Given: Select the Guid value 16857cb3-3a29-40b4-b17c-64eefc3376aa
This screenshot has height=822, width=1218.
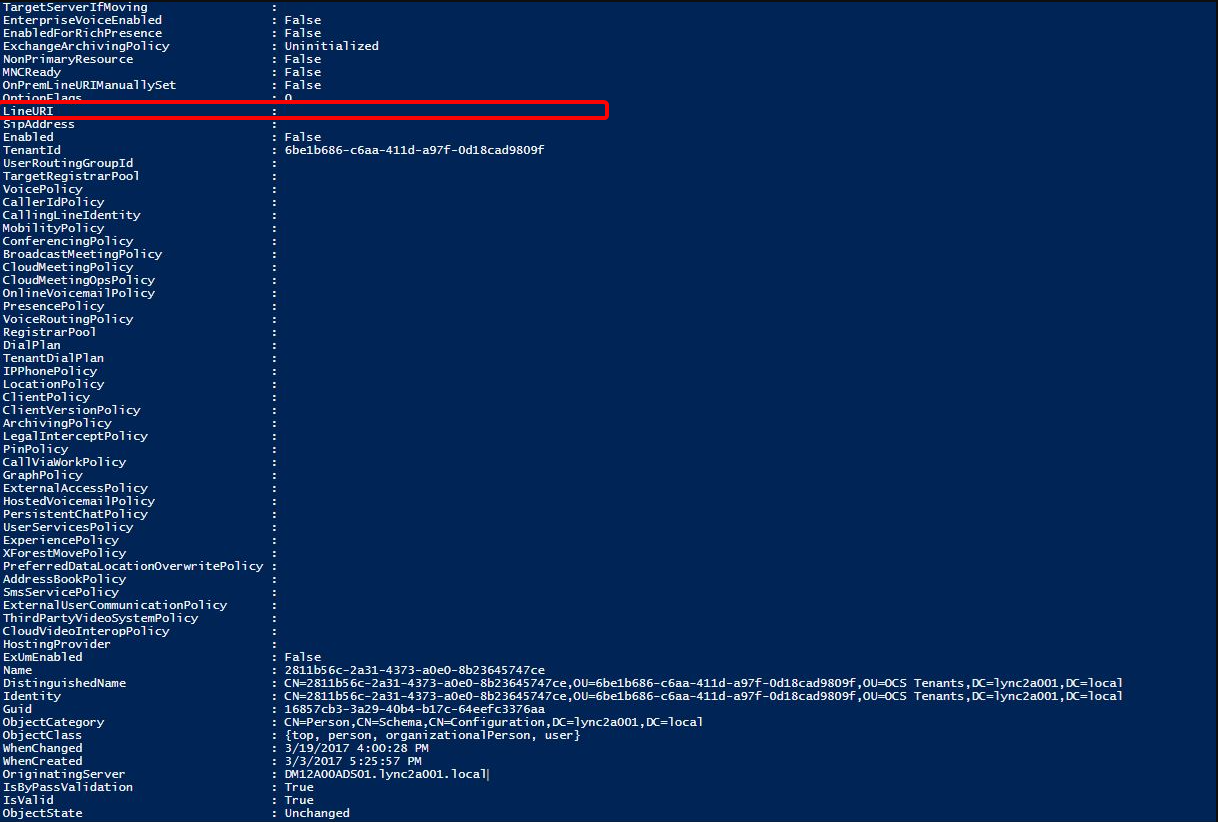Looking at the screenshot, I should [x=414, y=709].
